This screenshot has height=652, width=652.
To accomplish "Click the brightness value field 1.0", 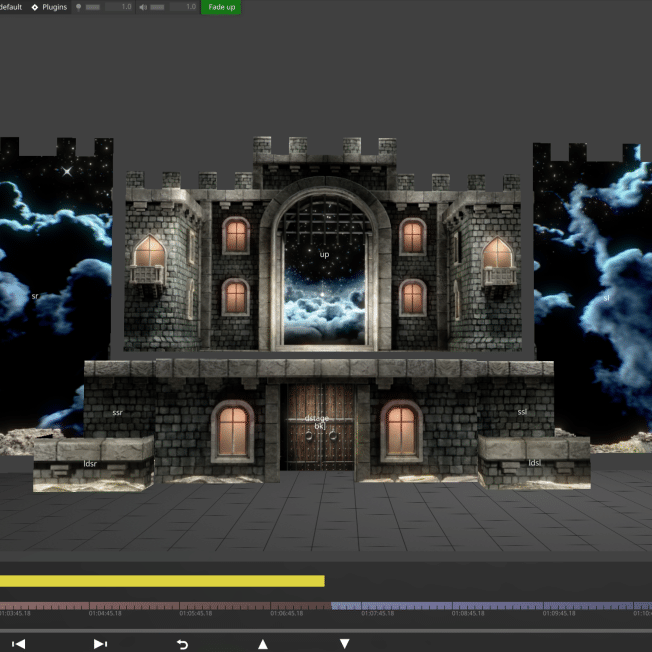I will point(119,7).
